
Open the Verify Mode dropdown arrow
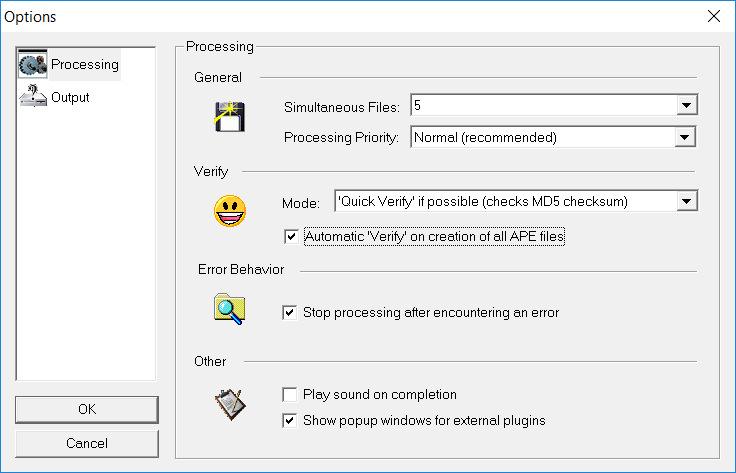point(686,201)
